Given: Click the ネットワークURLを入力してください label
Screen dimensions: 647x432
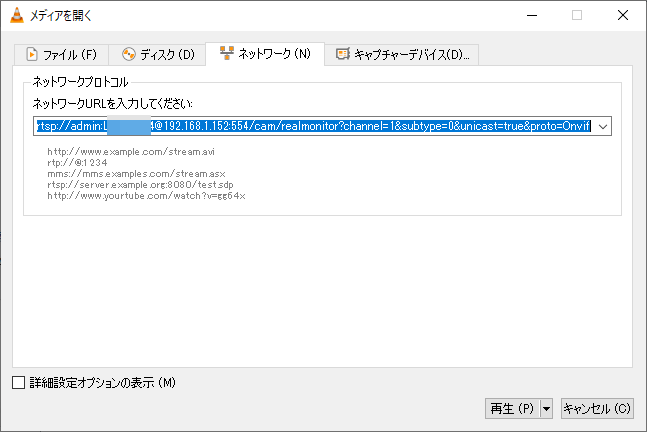Looking at the screenshot, I should 112,104.
